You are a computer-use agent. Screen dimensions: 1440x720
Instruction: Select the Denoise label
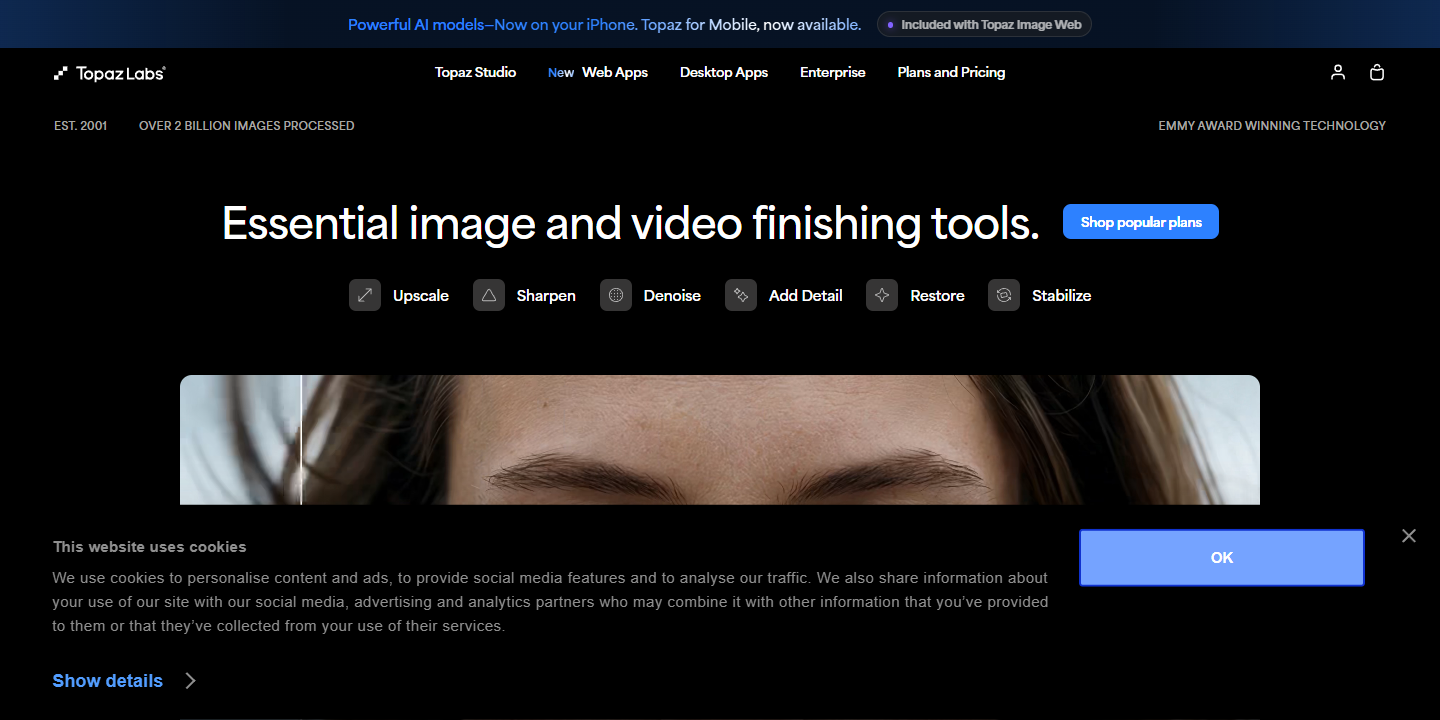click(x=672, y=295)
